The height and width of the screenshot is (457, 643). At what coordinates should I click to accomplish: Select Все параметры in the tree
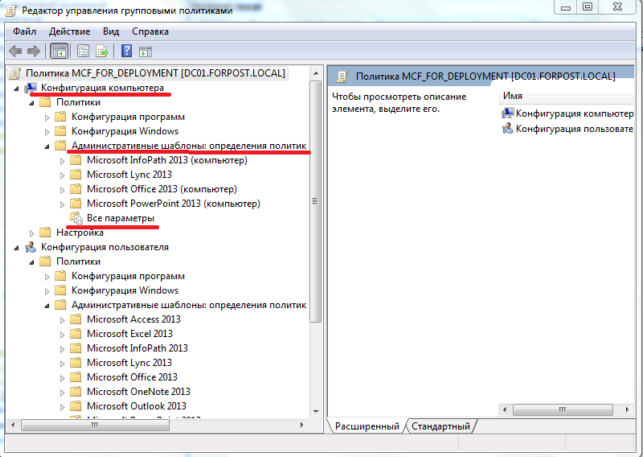tap(121, 218)
